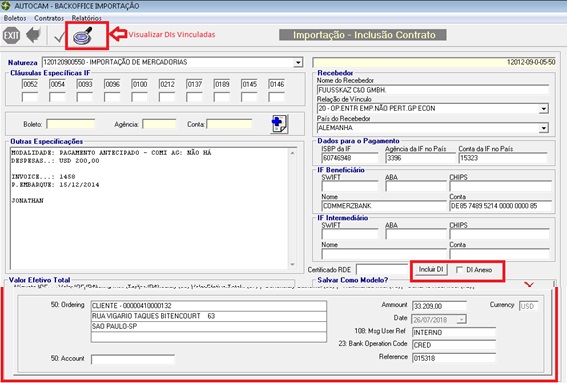Image resolution: width=567 pixels, height=383 pixels.
Task: Expand the País do Recebedor dropdown
Action: (543, 128)
